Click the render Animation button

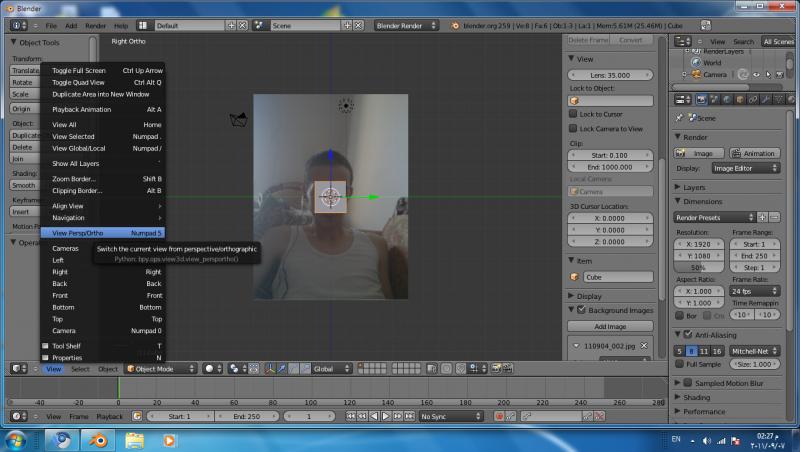pos(754,153)
